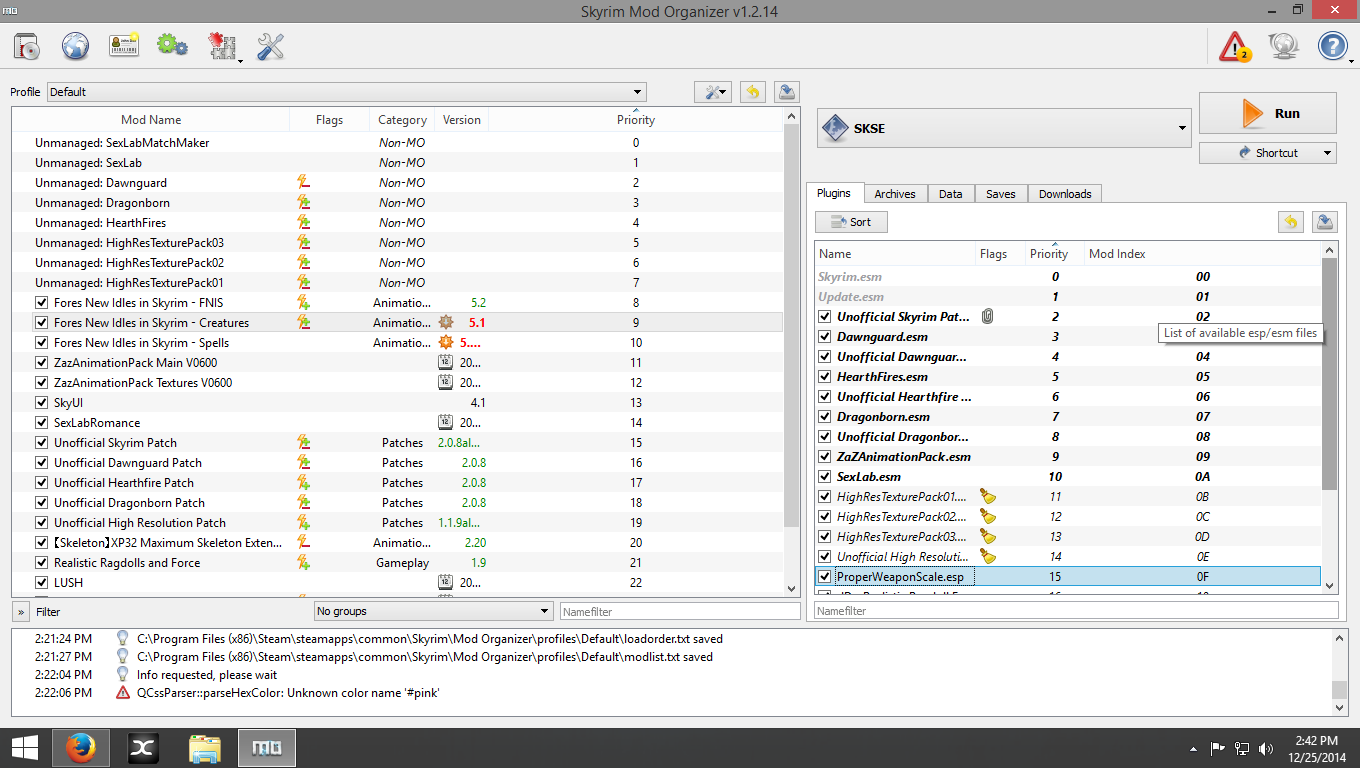Open the Saves tab
Viewport: 1360px width, 768px height.
coord(1000,194)
